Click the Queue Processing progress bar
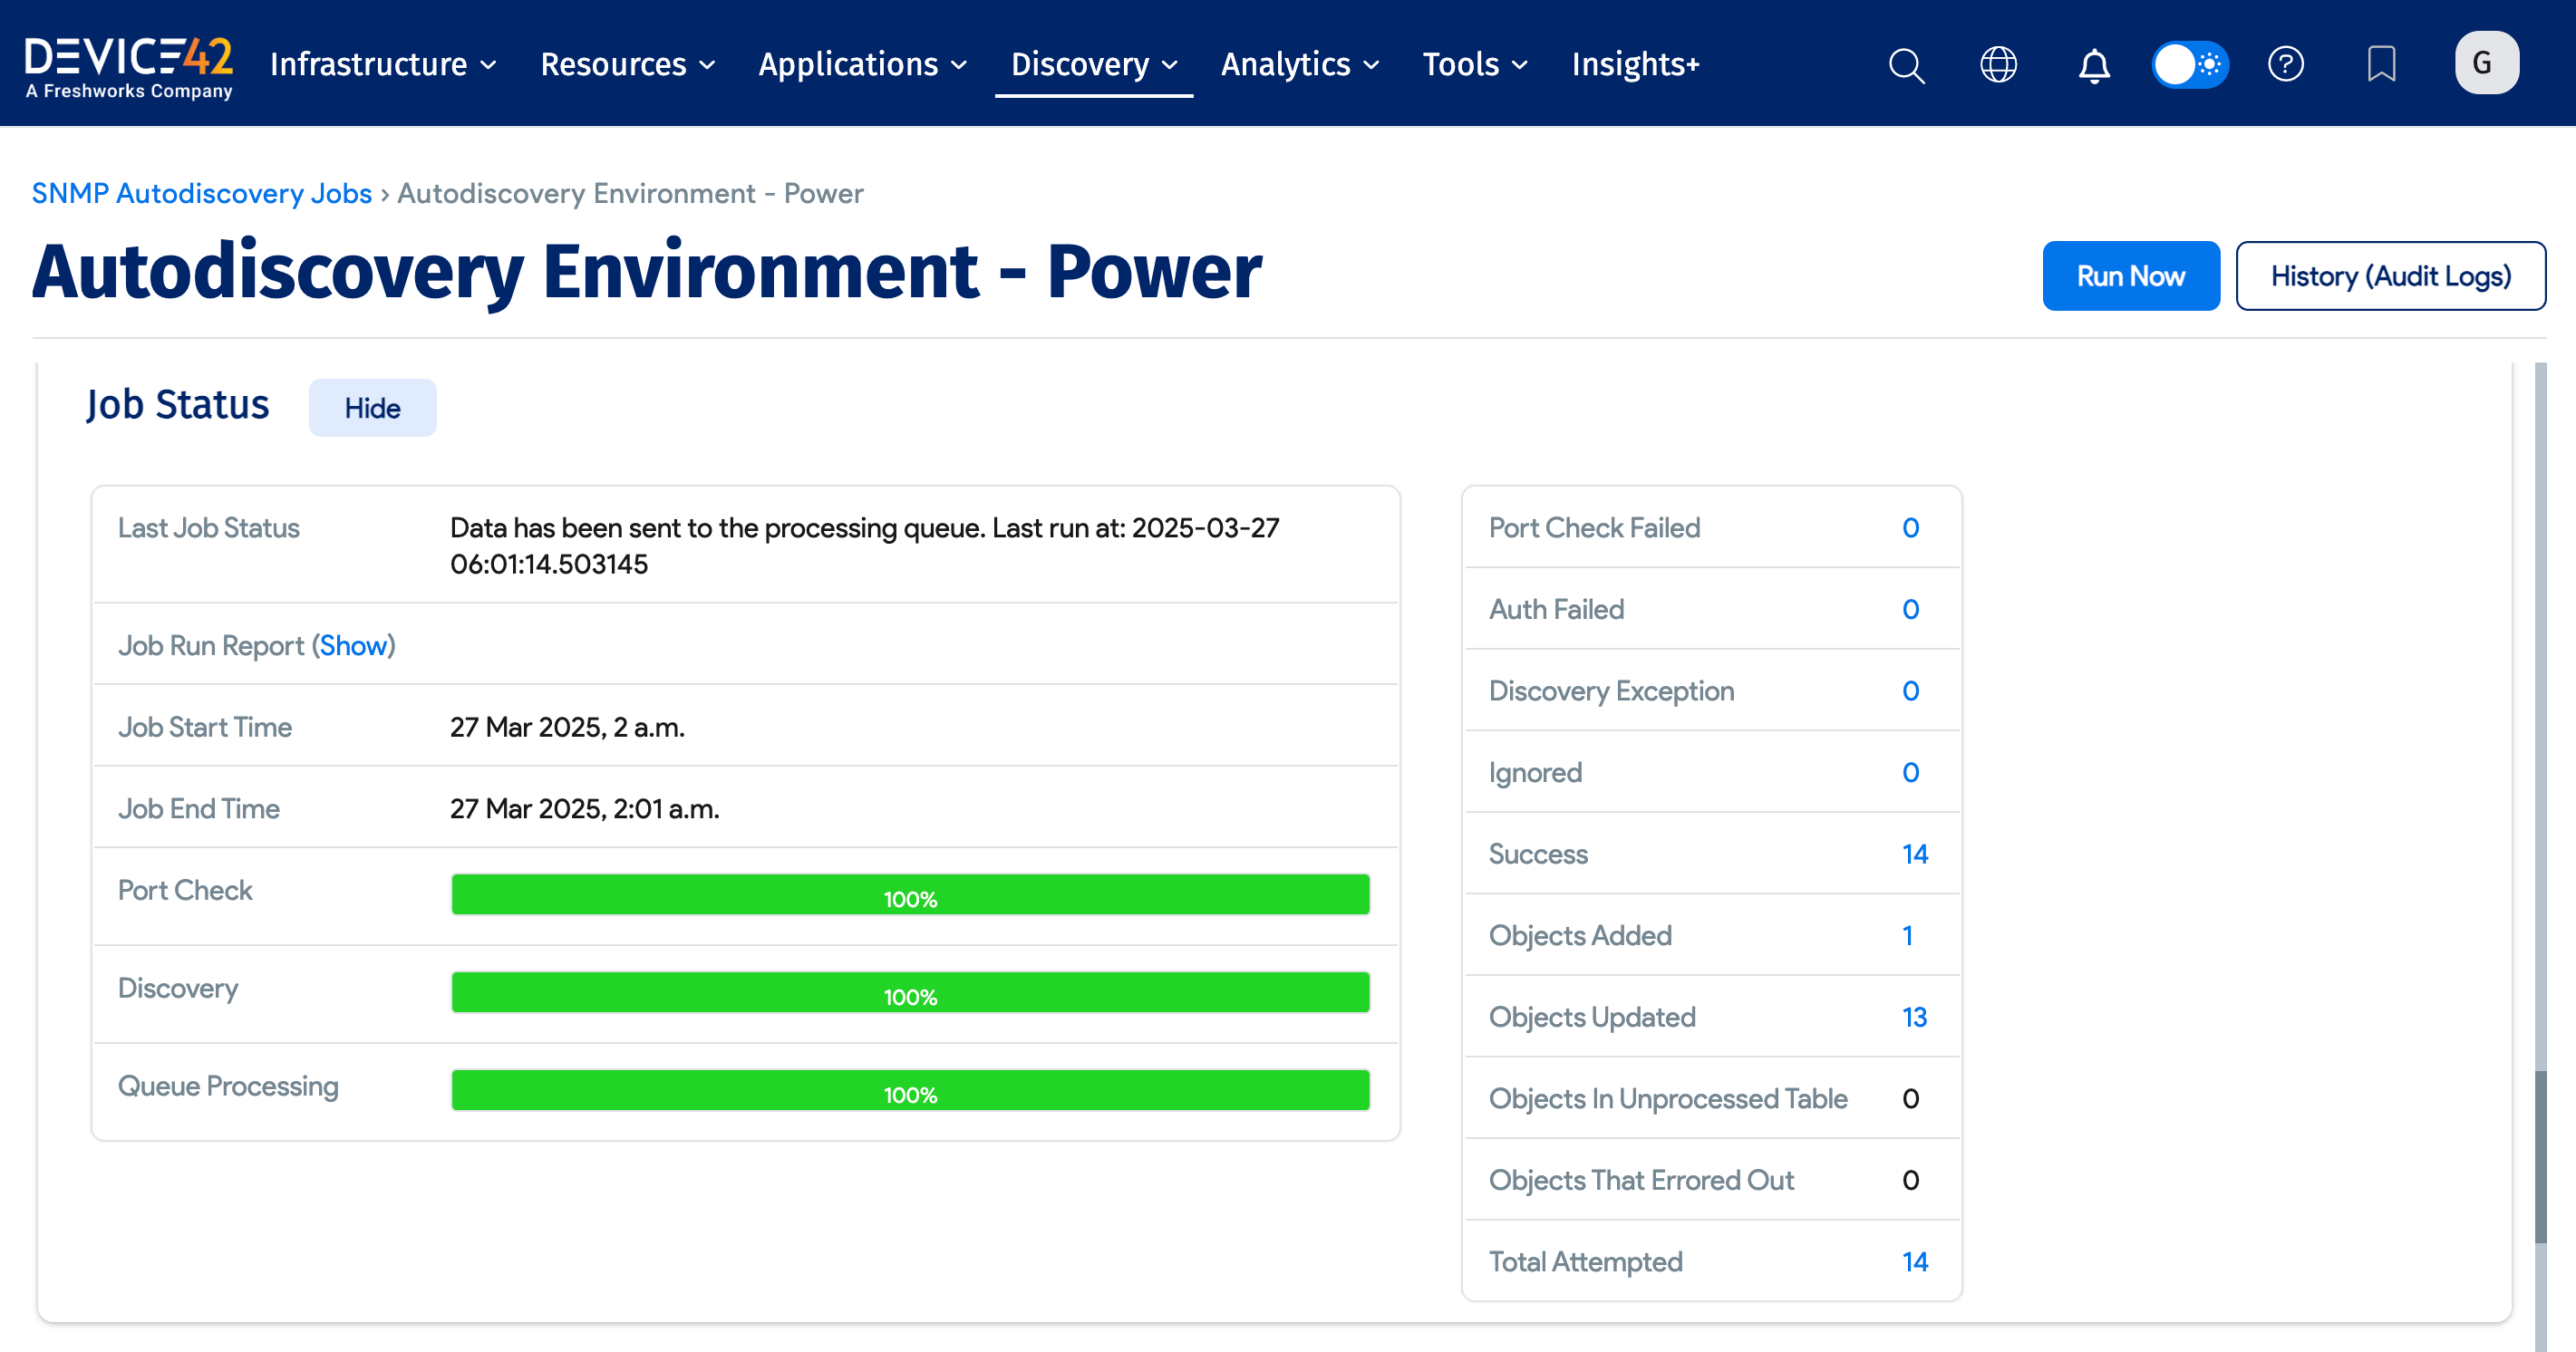This screenshot has height=1352, width=2576. pos(910,1090)
